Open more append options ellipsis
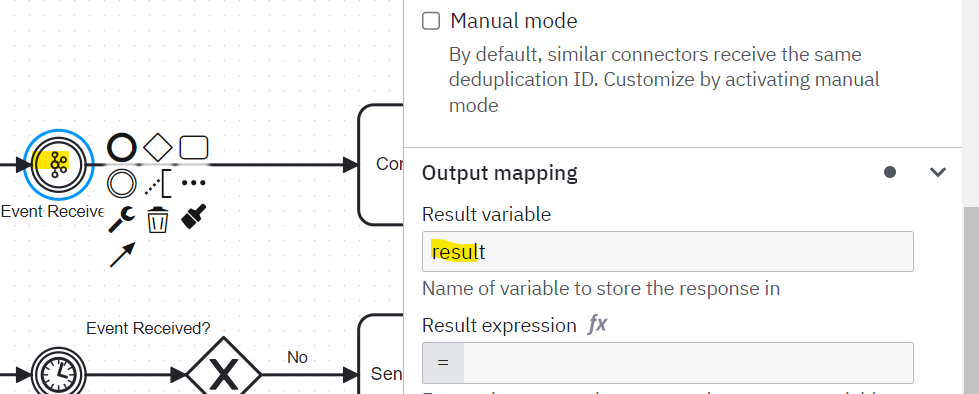The height and width of the screenshot is (394, 979). pos(194,183)
